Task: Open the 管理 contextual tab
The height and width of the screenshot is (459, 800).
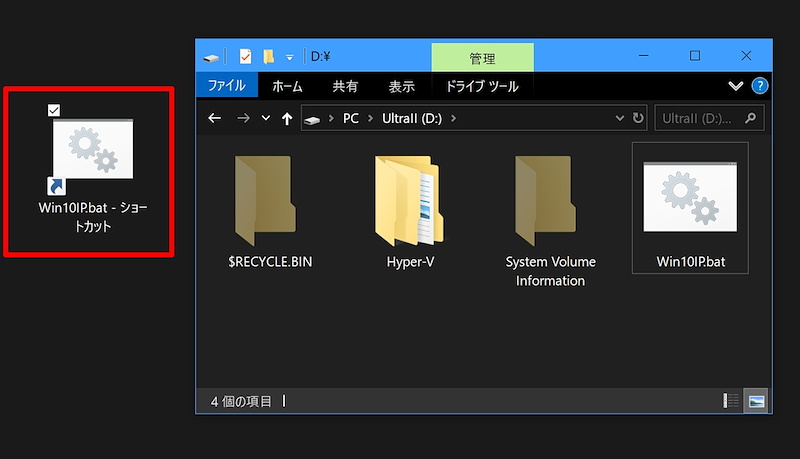Action: pyautogui.click(x=483, y=58)
